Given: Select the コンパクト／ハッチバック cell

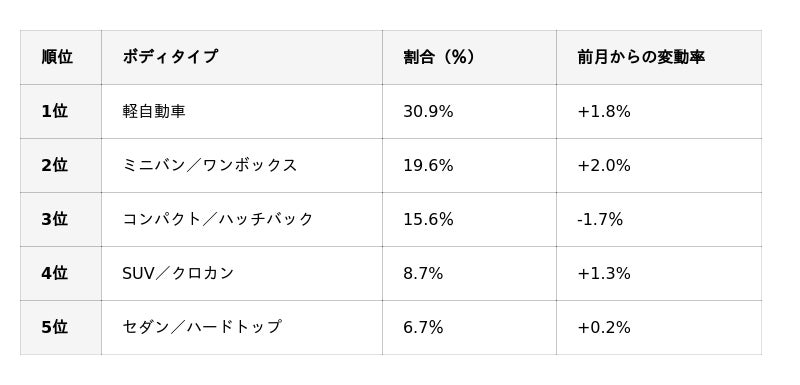Looking at the screenshot, I should [x=242, y=219].
